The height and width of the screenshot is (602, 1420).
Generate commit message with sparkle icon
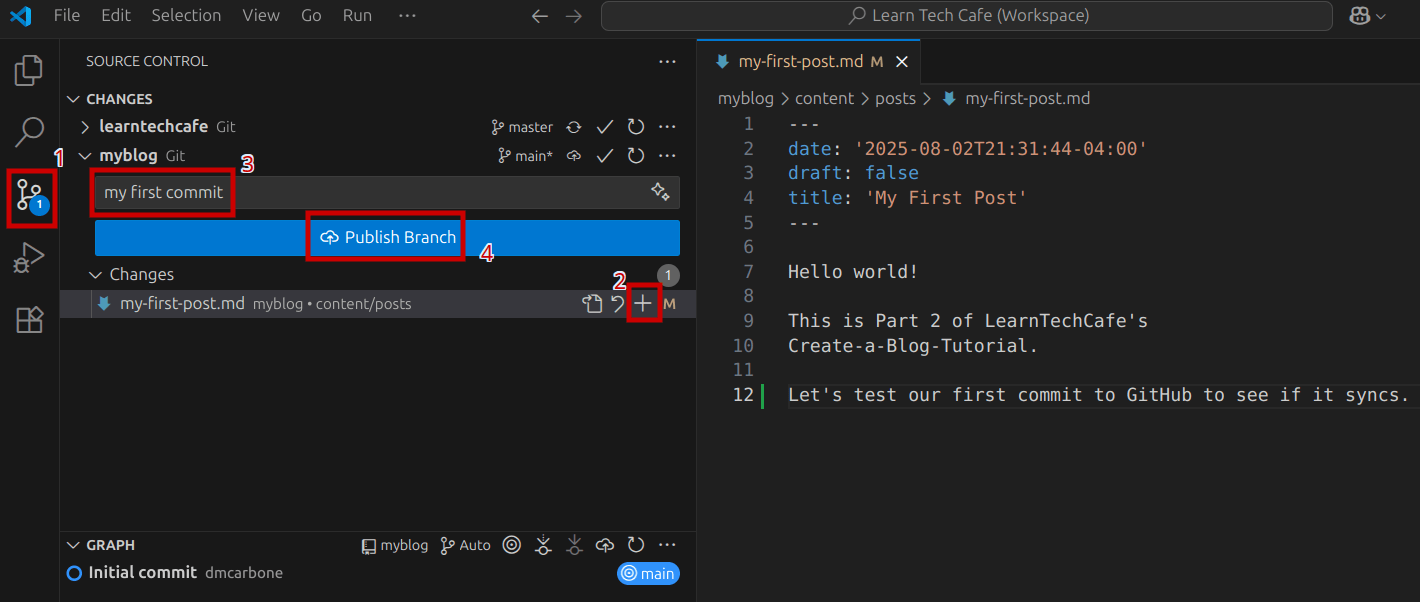(x=660, y=192)
